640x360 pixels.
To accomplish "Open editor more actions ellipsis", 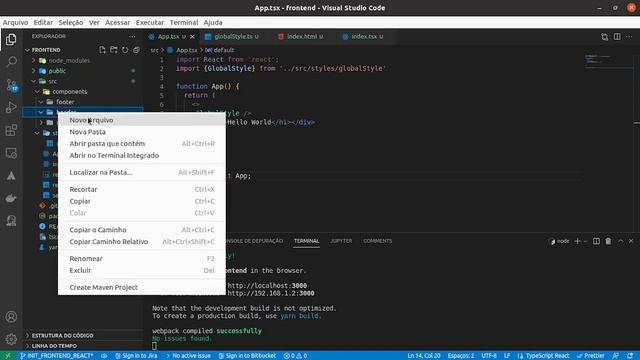I will pos(629,37).
